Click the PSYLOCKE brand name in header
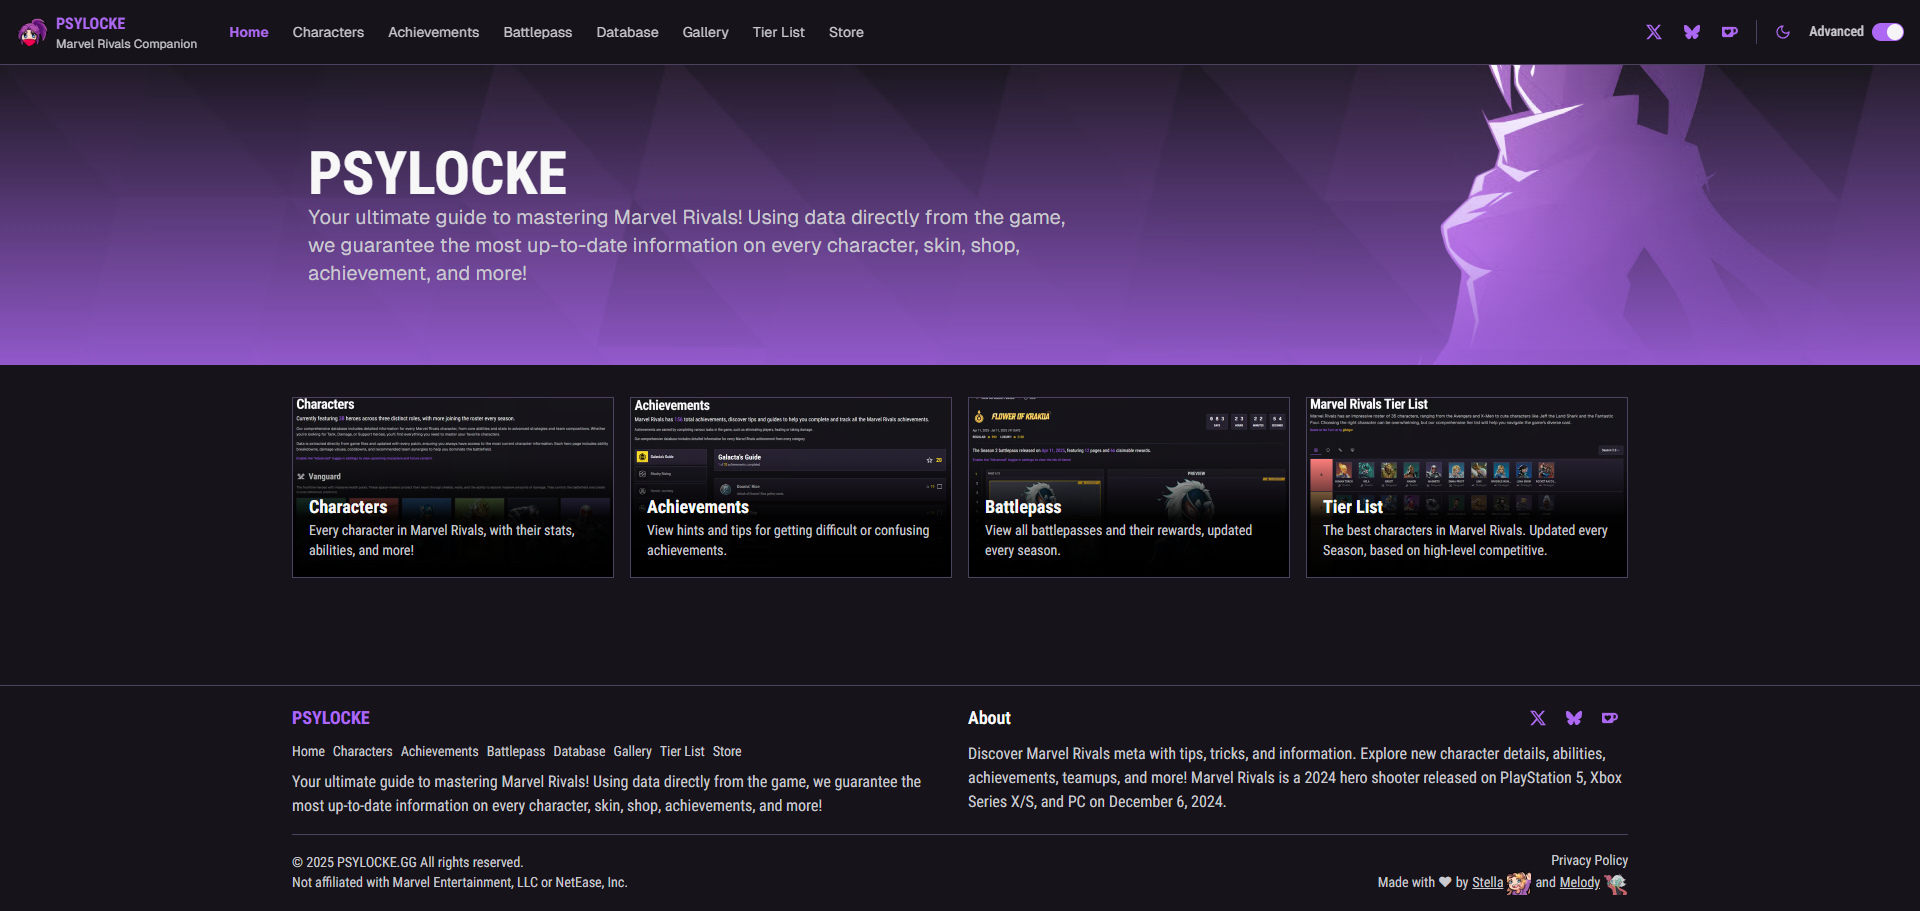The width and height of the screenshot is (1920, 911). (91, 23)
